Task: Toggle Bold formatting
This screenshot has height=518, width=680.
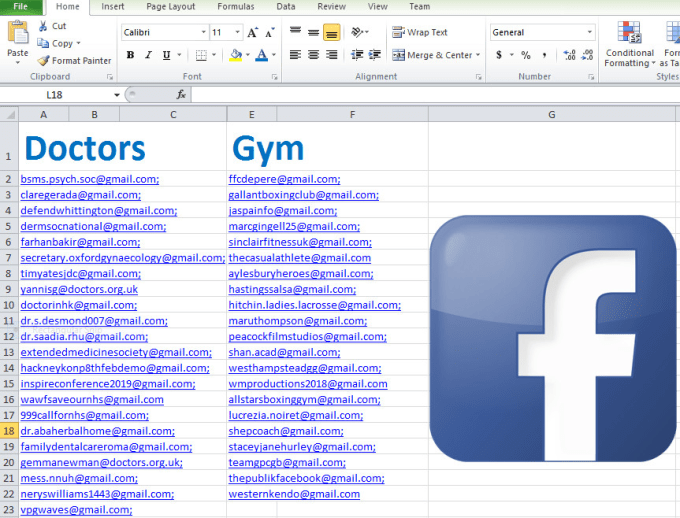Action: tap(131, 55)
